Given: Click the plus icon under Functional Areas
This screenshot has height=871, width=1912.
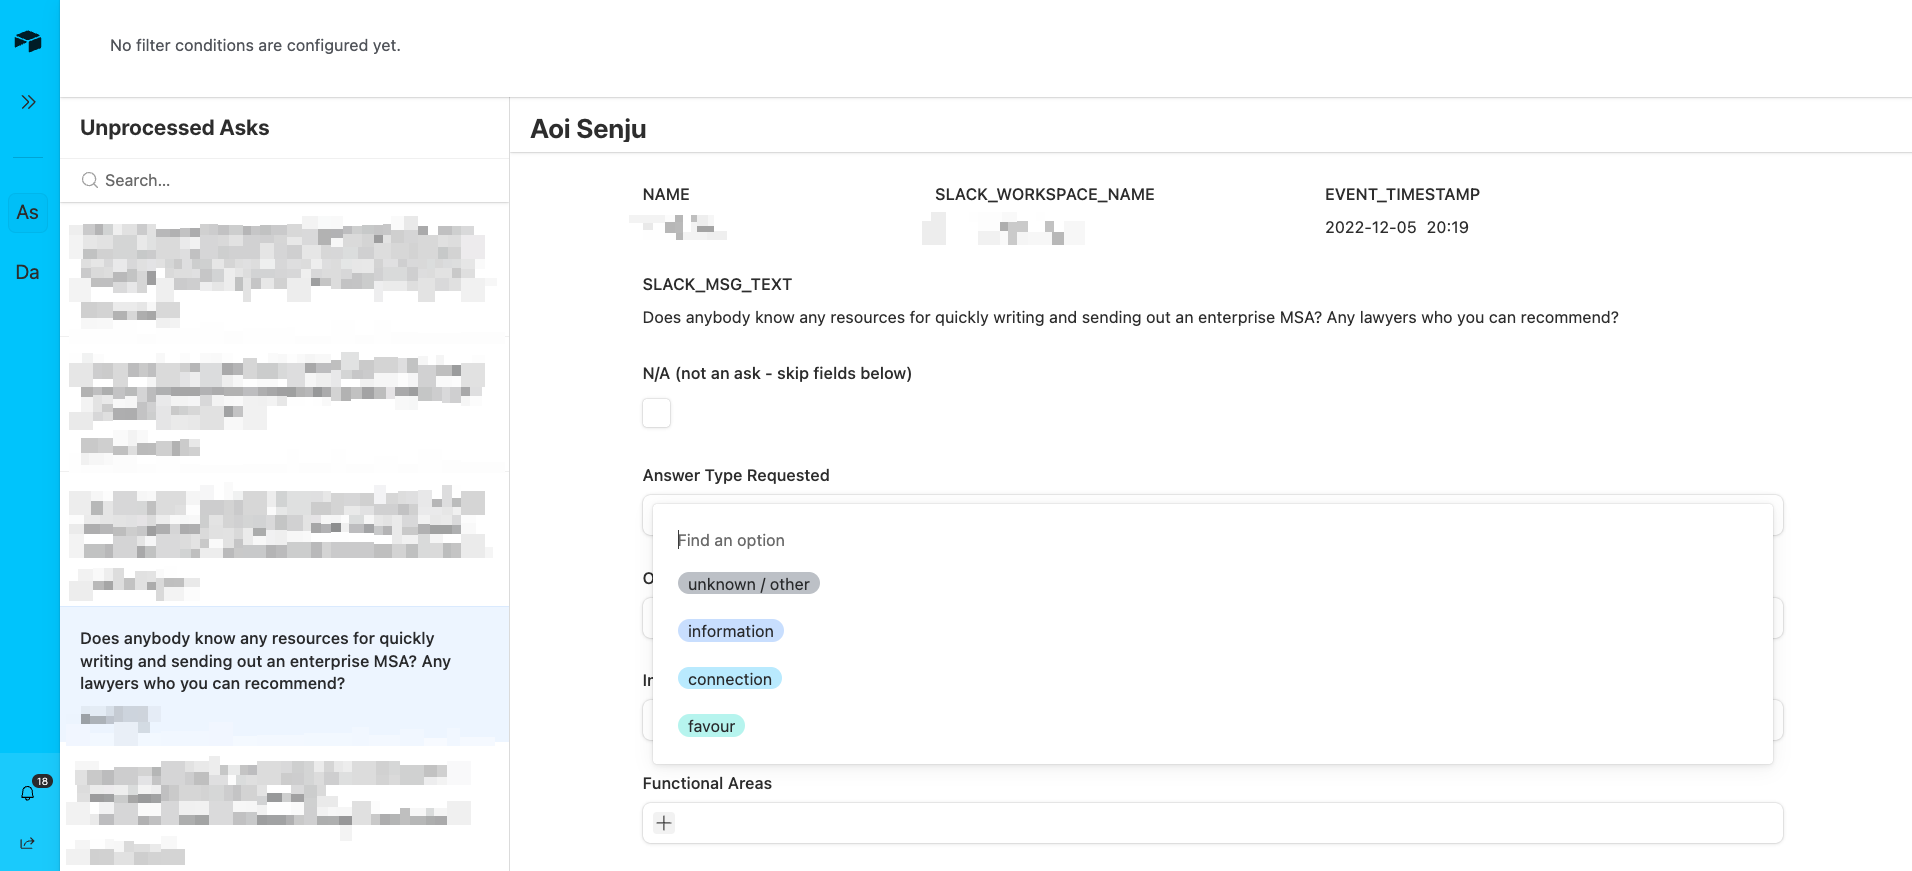Looking at the screenshot, I should [664, 823].
